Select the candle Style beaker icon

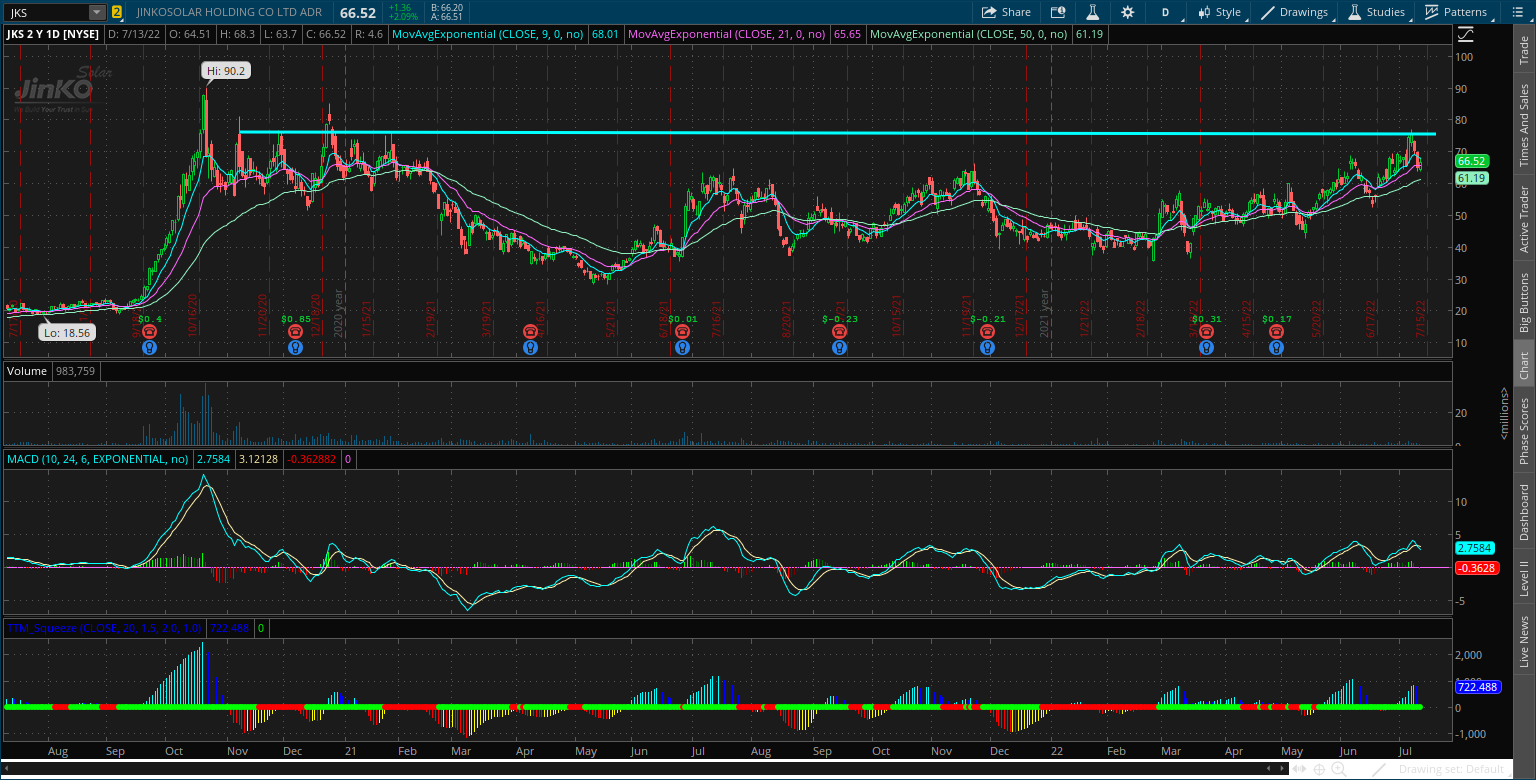coord(1092,12)
